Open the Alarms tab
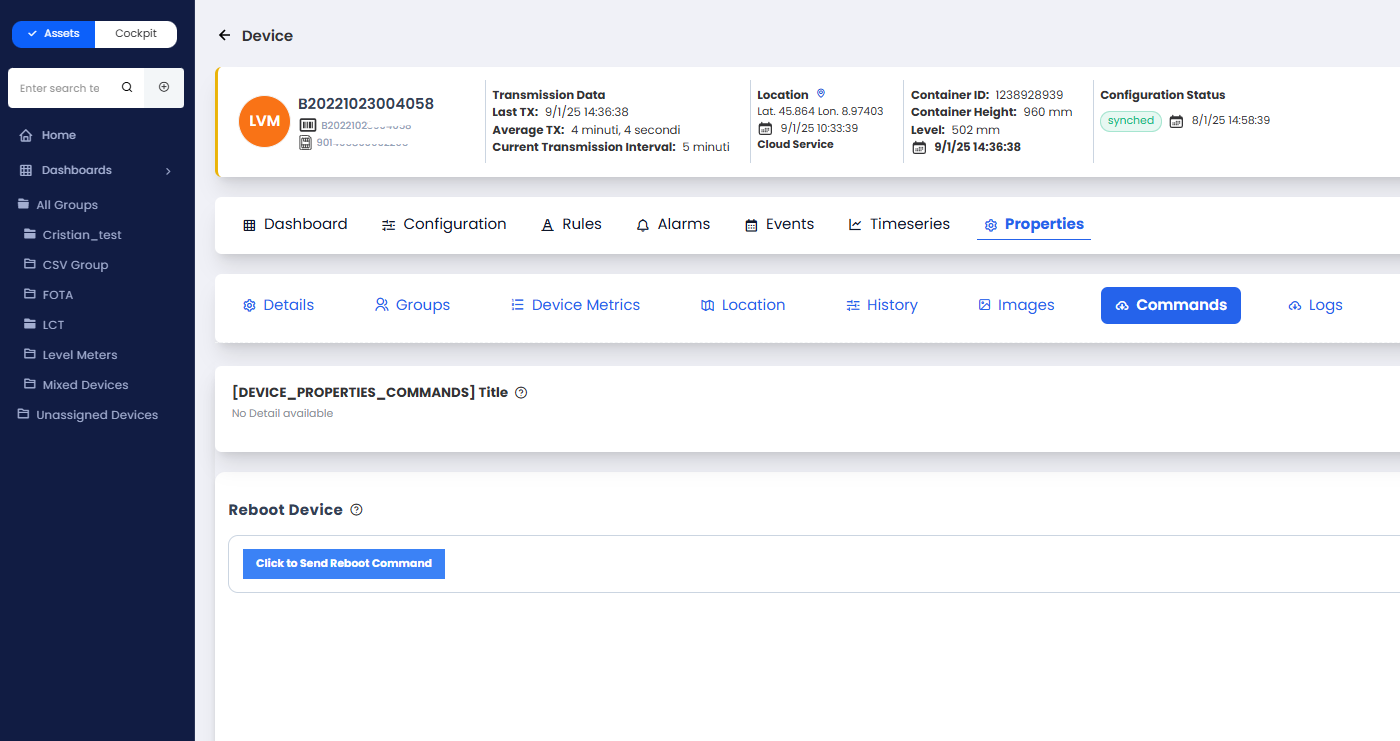 [673, 225]
